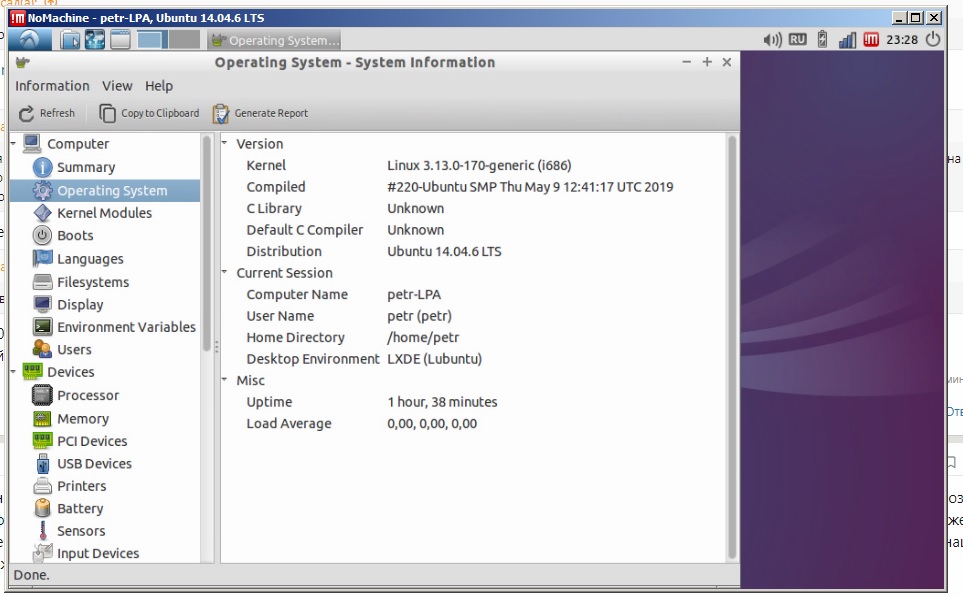Select the 'Load Average' row
The width and height of the screenshot is (963, 597).
coord(473,423)
